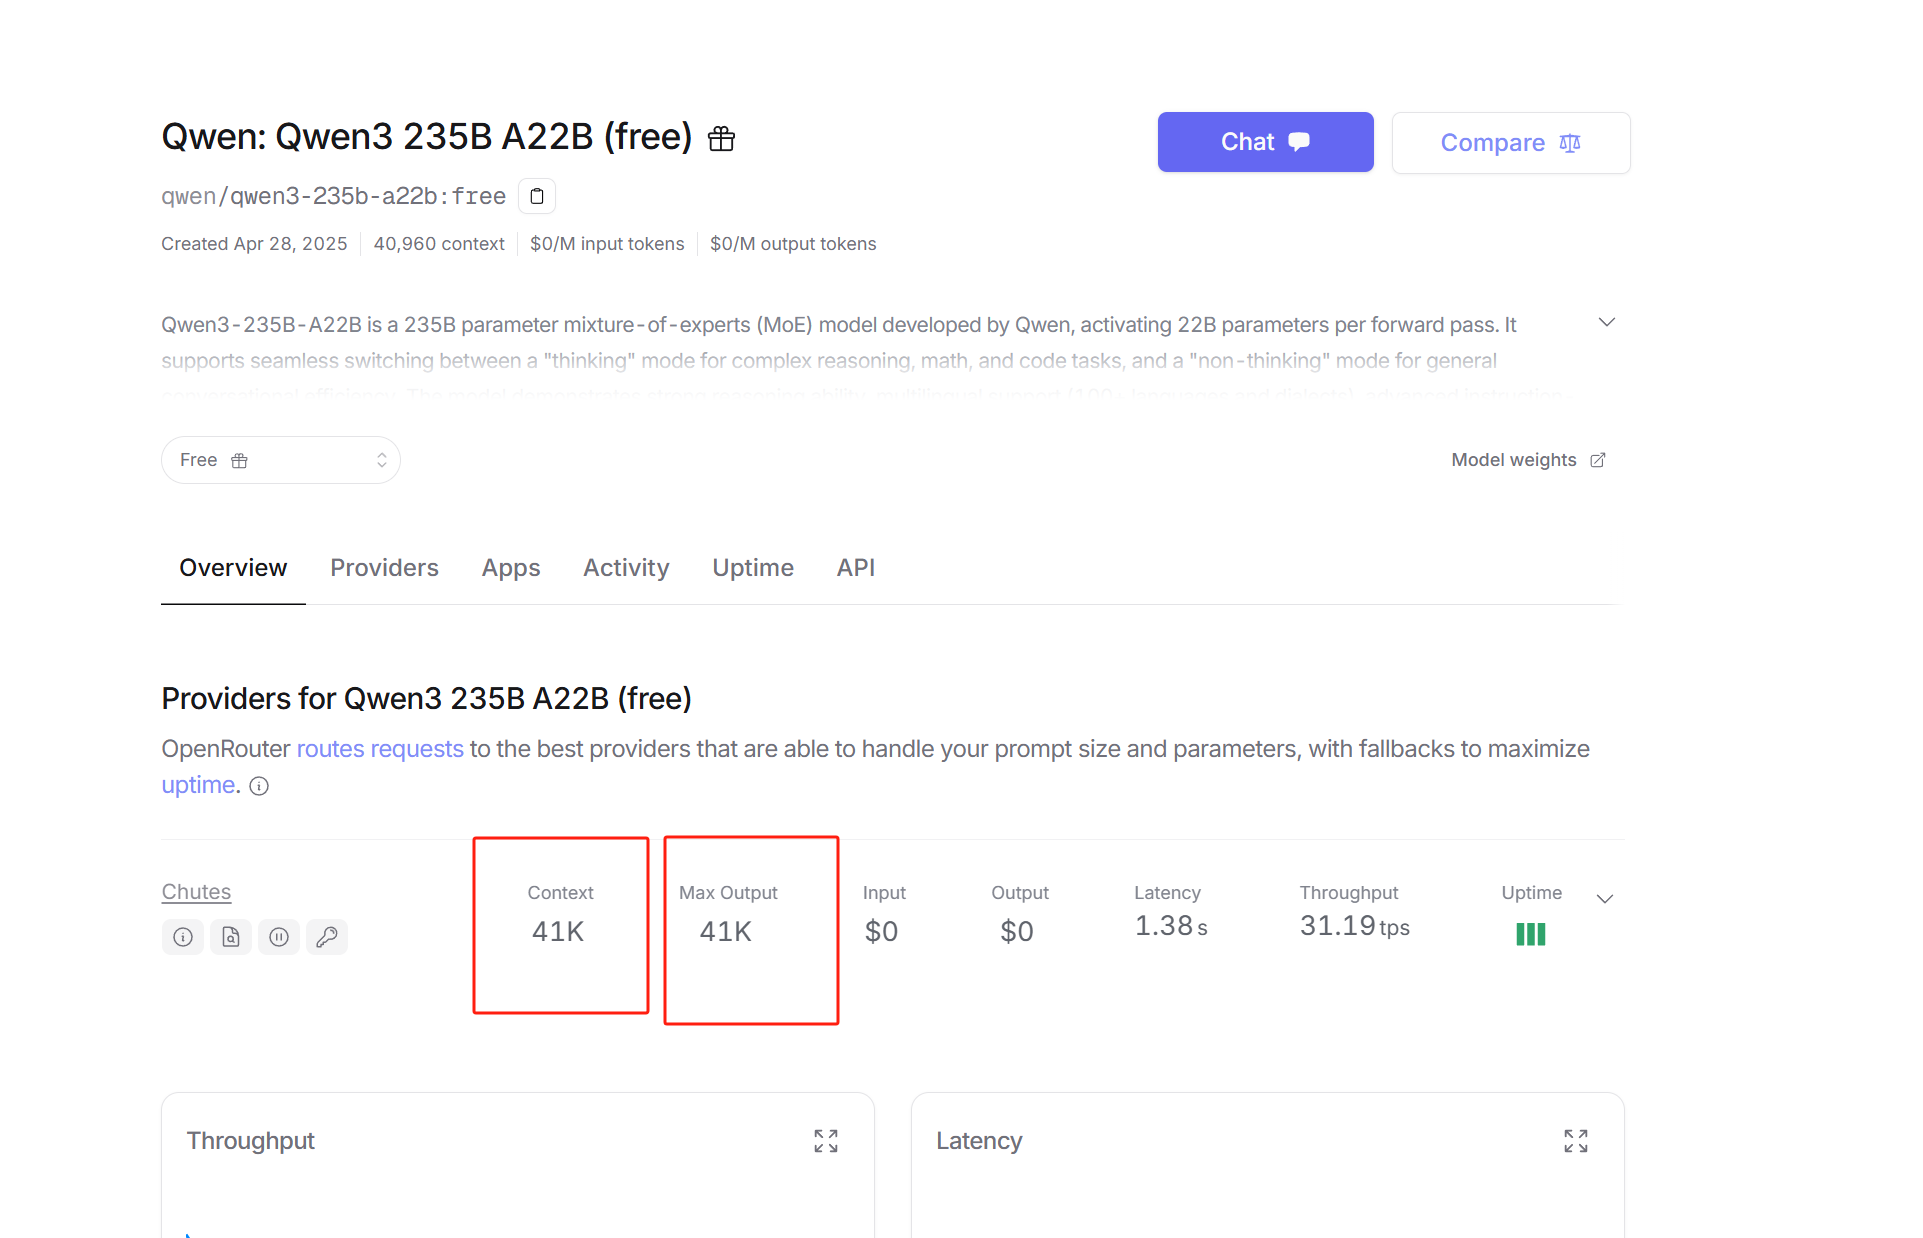Click the green uptime bars indicator
Screen dimensions: 1923x1238
(1530, 934)
